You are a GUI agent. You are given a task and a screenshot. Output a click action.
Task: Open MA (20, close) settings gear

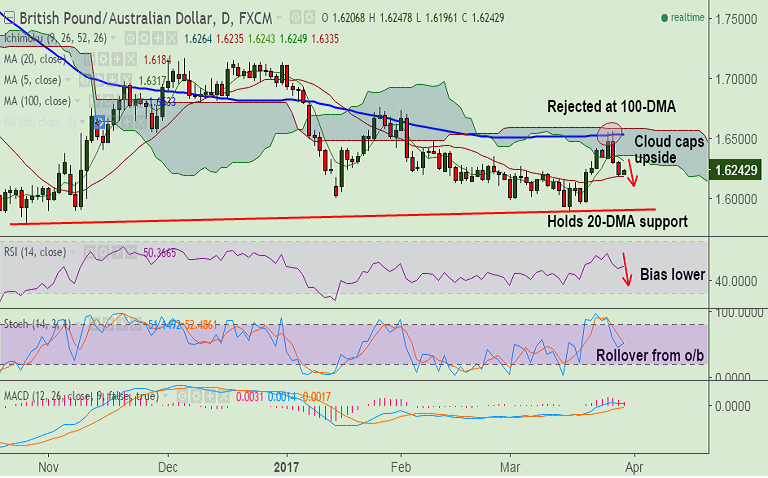pos(103,60)
